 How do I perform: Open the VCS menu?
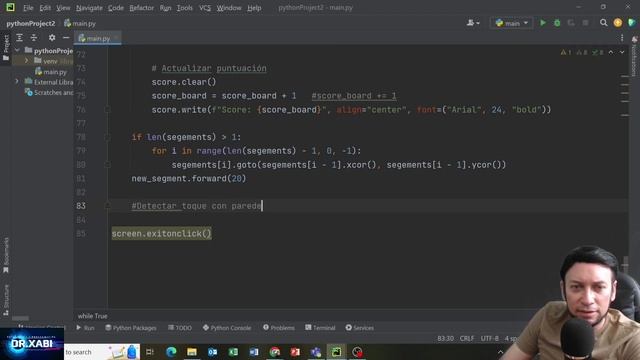[204, 8]
